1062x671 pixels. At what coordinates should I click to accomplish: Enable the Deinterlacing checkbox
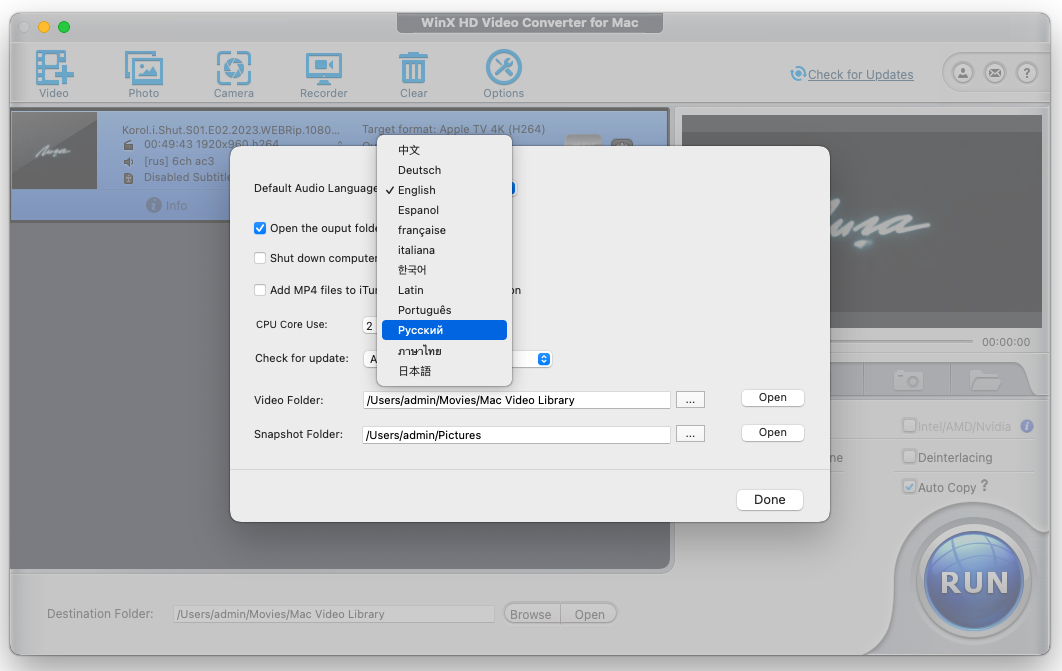(x=910, y=456)
